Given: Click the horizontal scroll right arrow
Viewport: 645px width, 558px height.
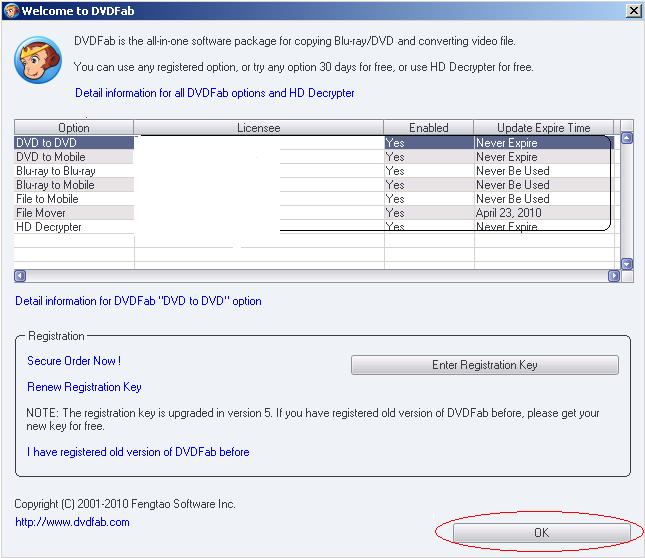Looking at the screenshot, I should 614,276.
